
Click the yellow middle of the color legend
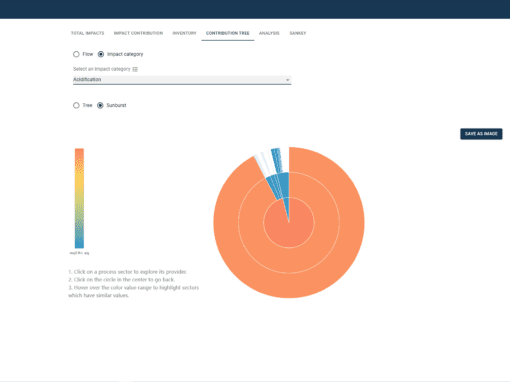tap(79, 182)
